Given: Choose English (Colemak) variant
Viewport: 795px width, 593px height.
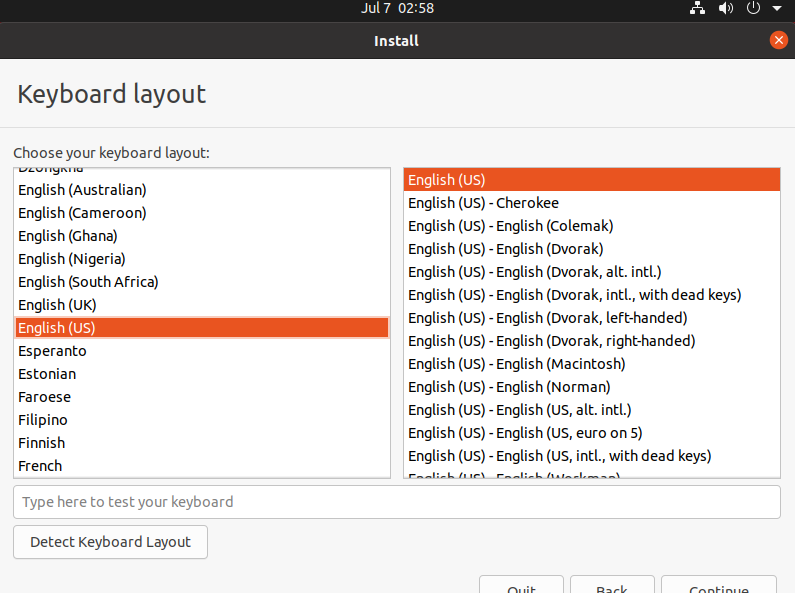Looking at the screenshot, I should tap(510, 226).
